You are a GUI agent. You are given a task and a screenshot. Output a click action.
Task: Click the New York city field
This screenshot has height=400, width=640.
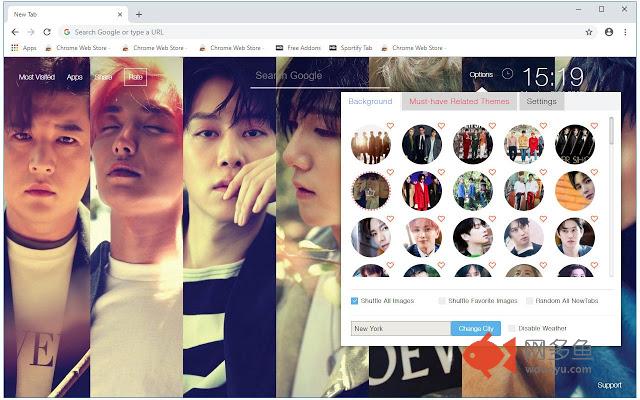pos(401,328)
